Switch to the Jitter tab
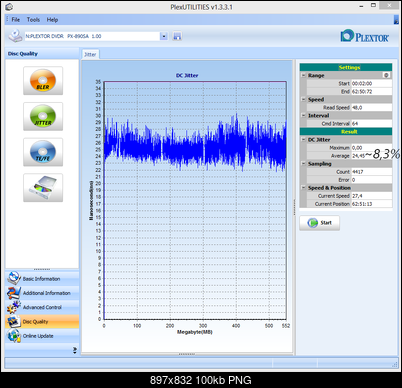Viewport: 402px width, 388px height. tap(90, 54)
